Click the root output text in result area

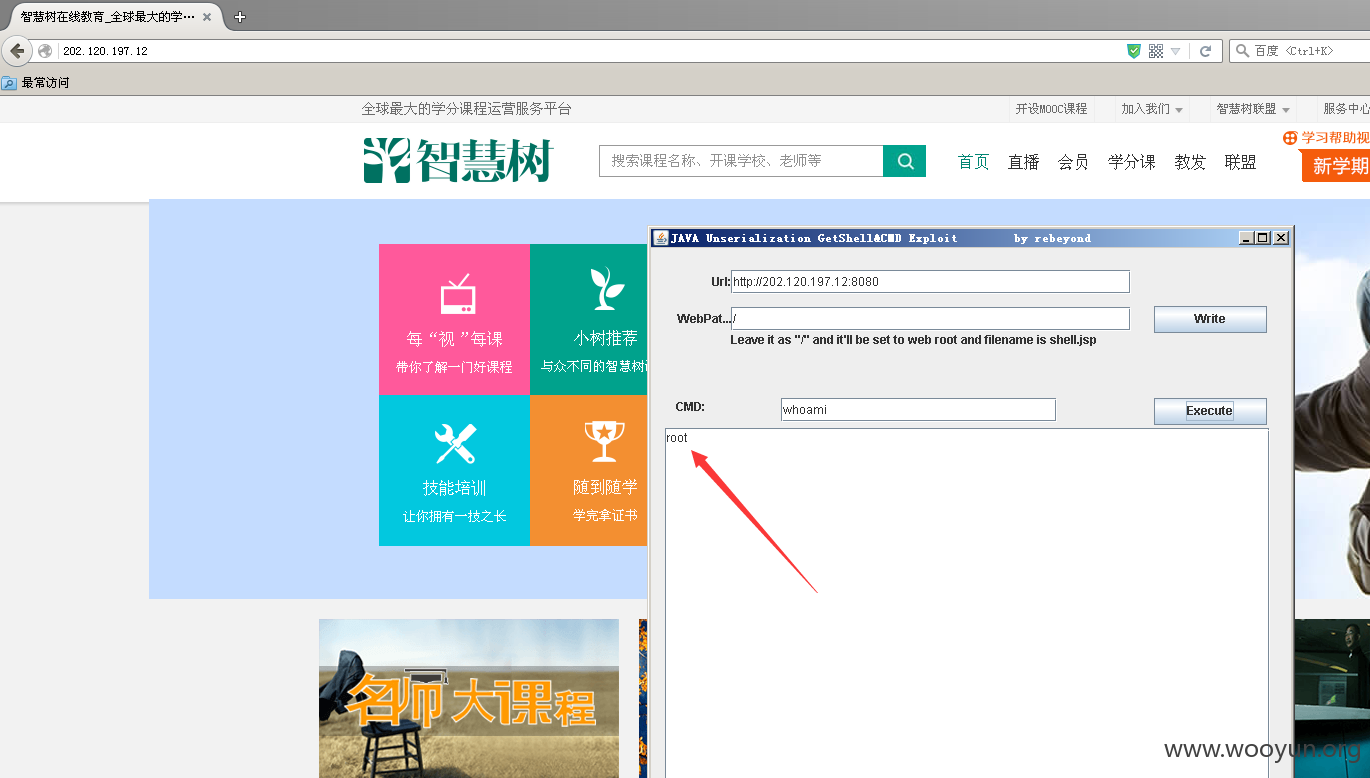[677, 438]
